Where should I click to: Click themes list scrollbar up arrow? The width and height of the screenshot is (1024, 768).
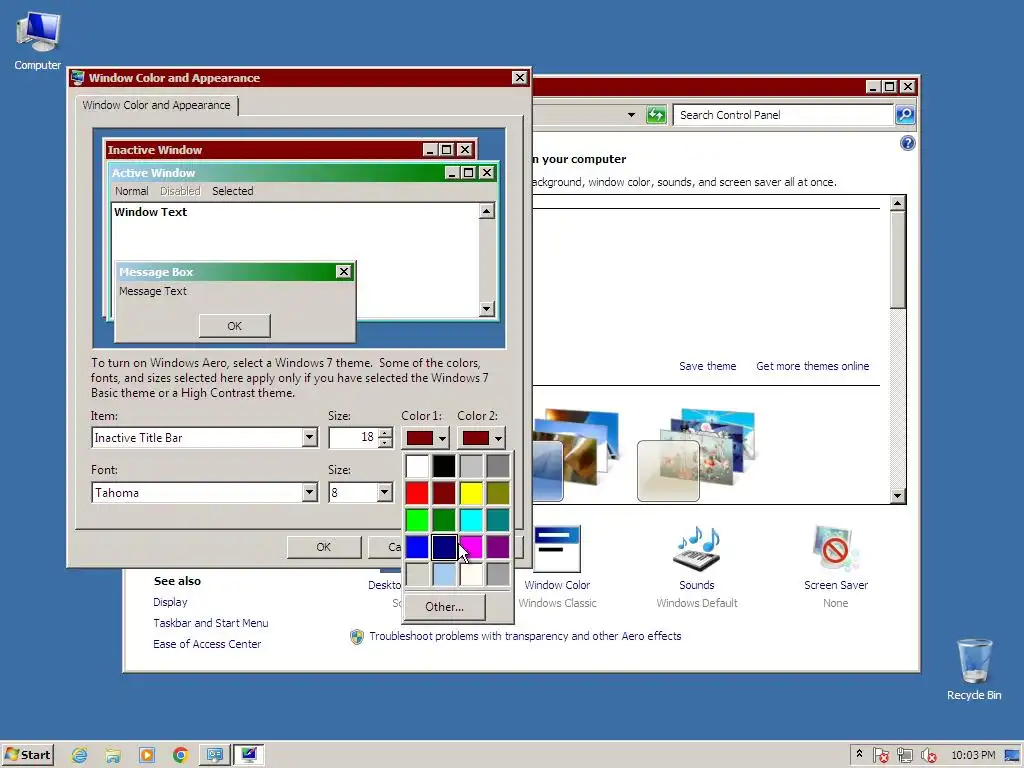(898, 203)
